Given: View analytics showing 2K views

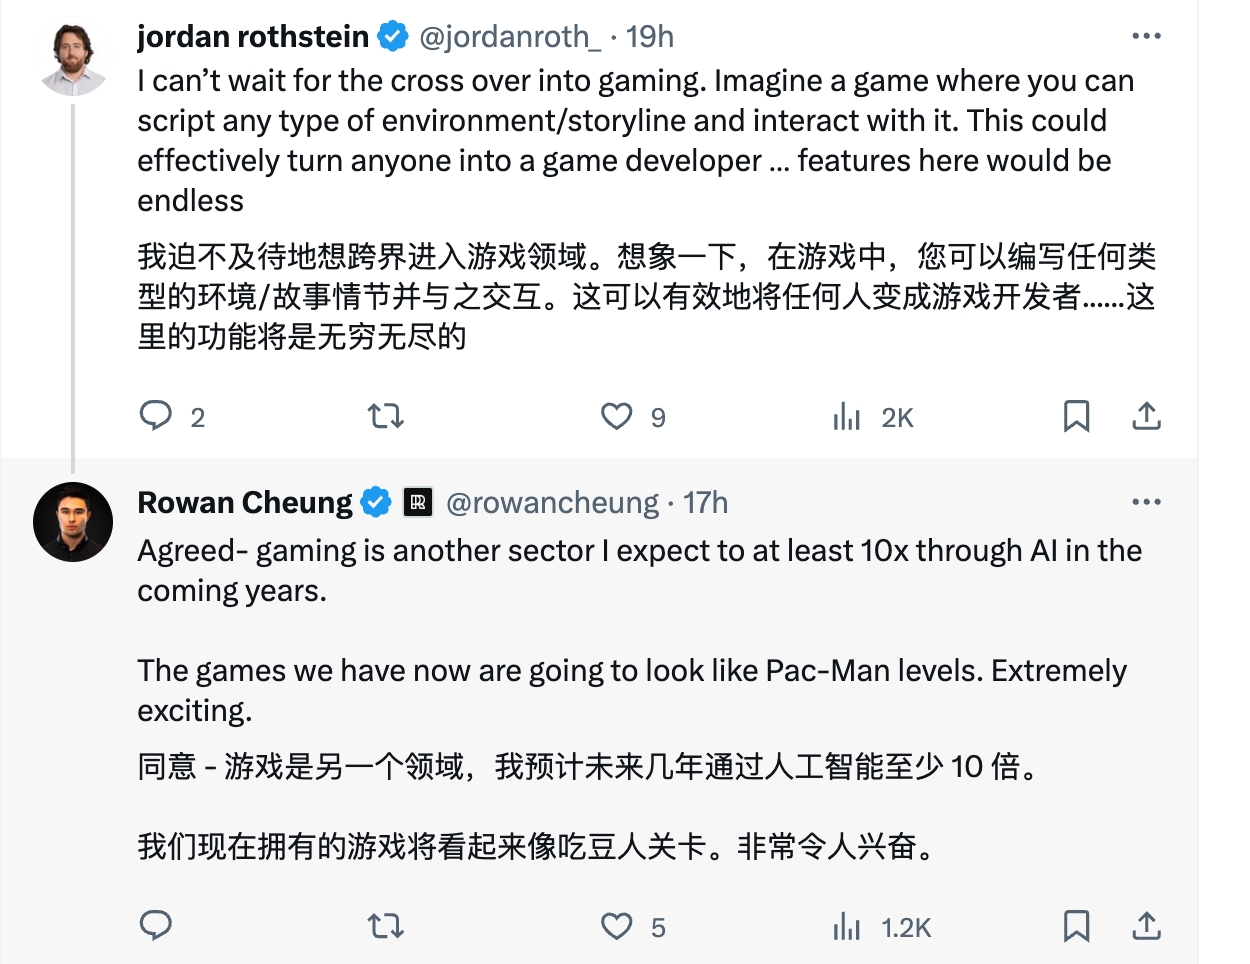Looking at the screenshot, I should (872, 417).
